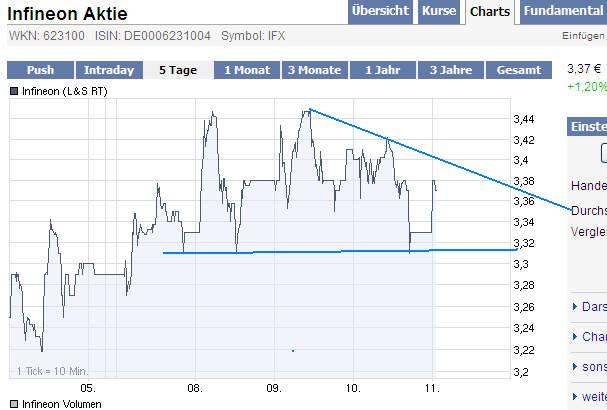Expand the 'Char' sidebar section arrow
Screen dimensions: 607x410
pyautogui.click(x=573, y=337)
